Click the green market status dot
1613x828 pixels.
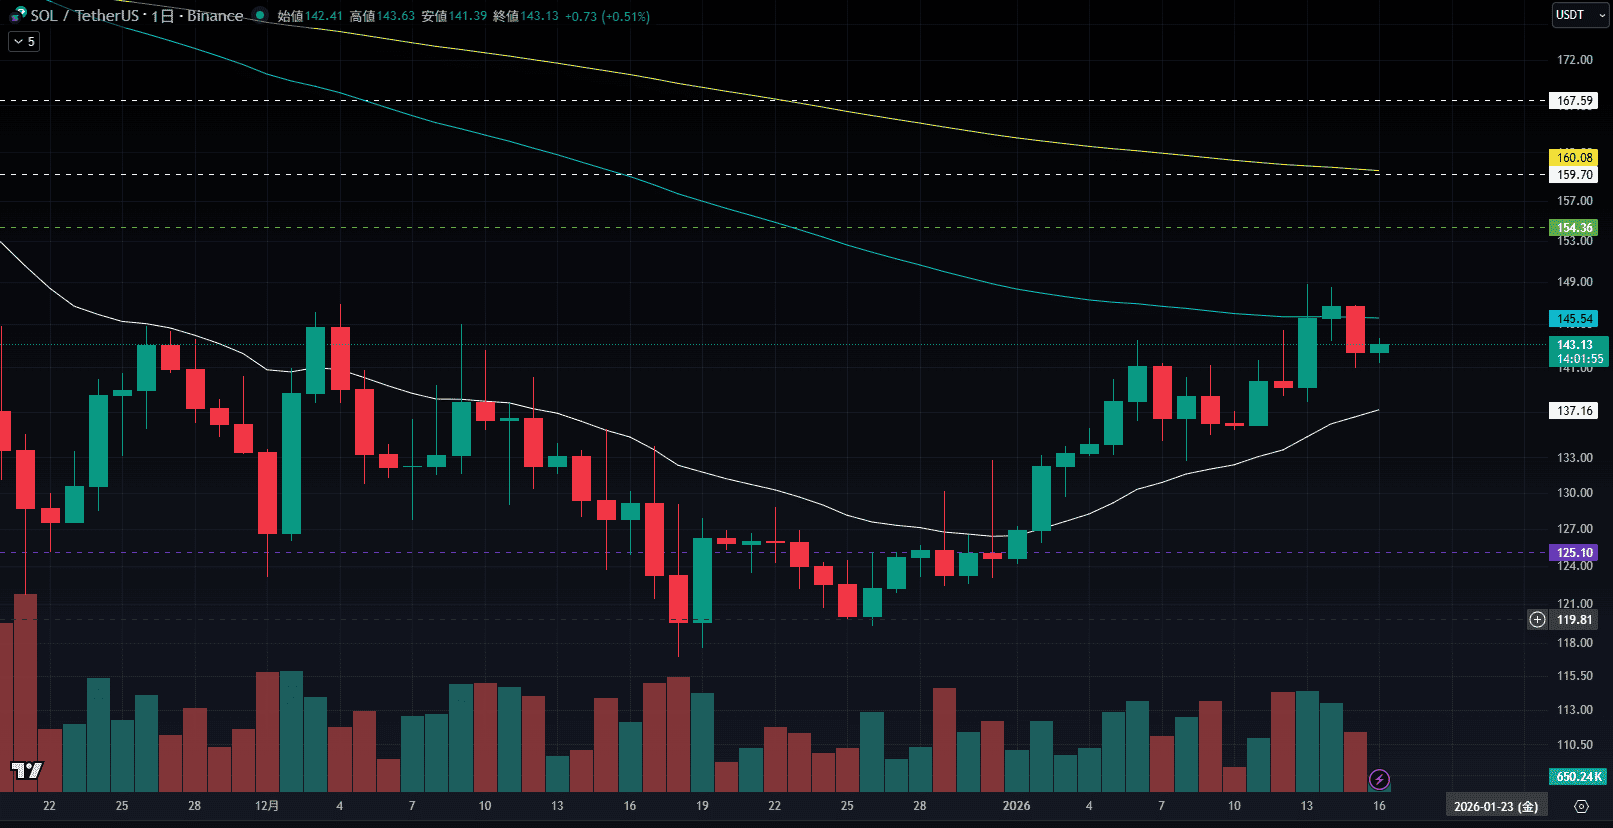tap(260, 15)
